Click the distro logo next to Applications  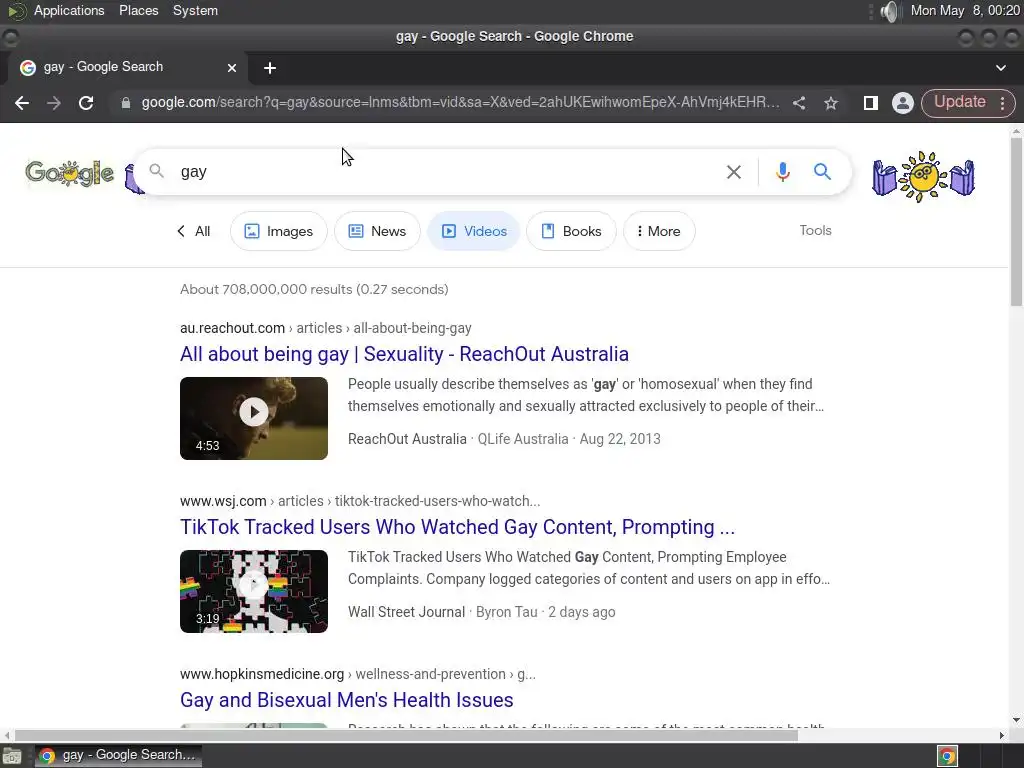[x=16, y=11]
